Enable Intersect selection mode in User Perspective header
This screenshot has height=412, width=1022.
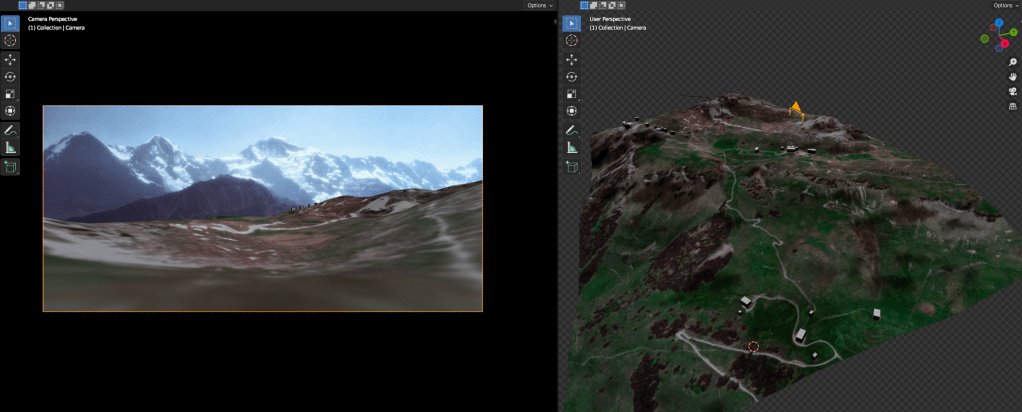click(x=620, y=5)
